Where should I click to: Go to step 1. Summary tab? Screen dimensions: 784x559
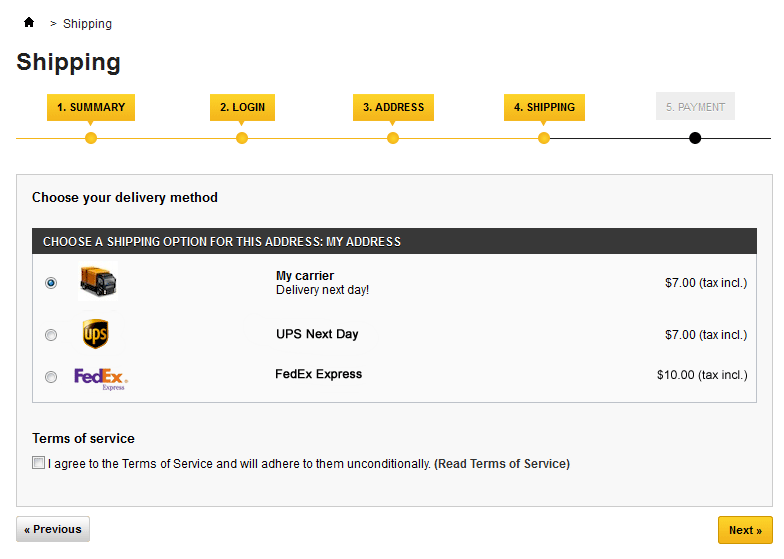[91, 107]
